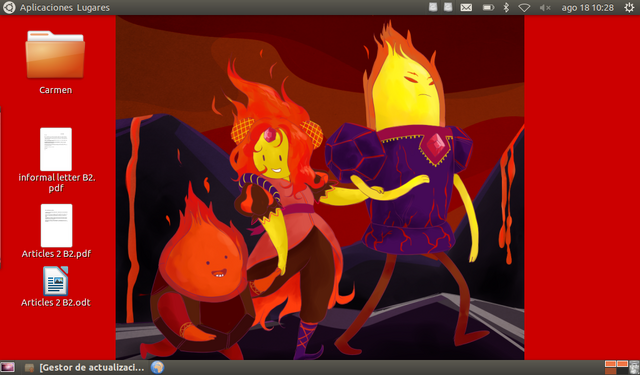Open the Trash icon in bottom panel
The height and width of the screenshot is (375, 640).
(x=635, y=367)
